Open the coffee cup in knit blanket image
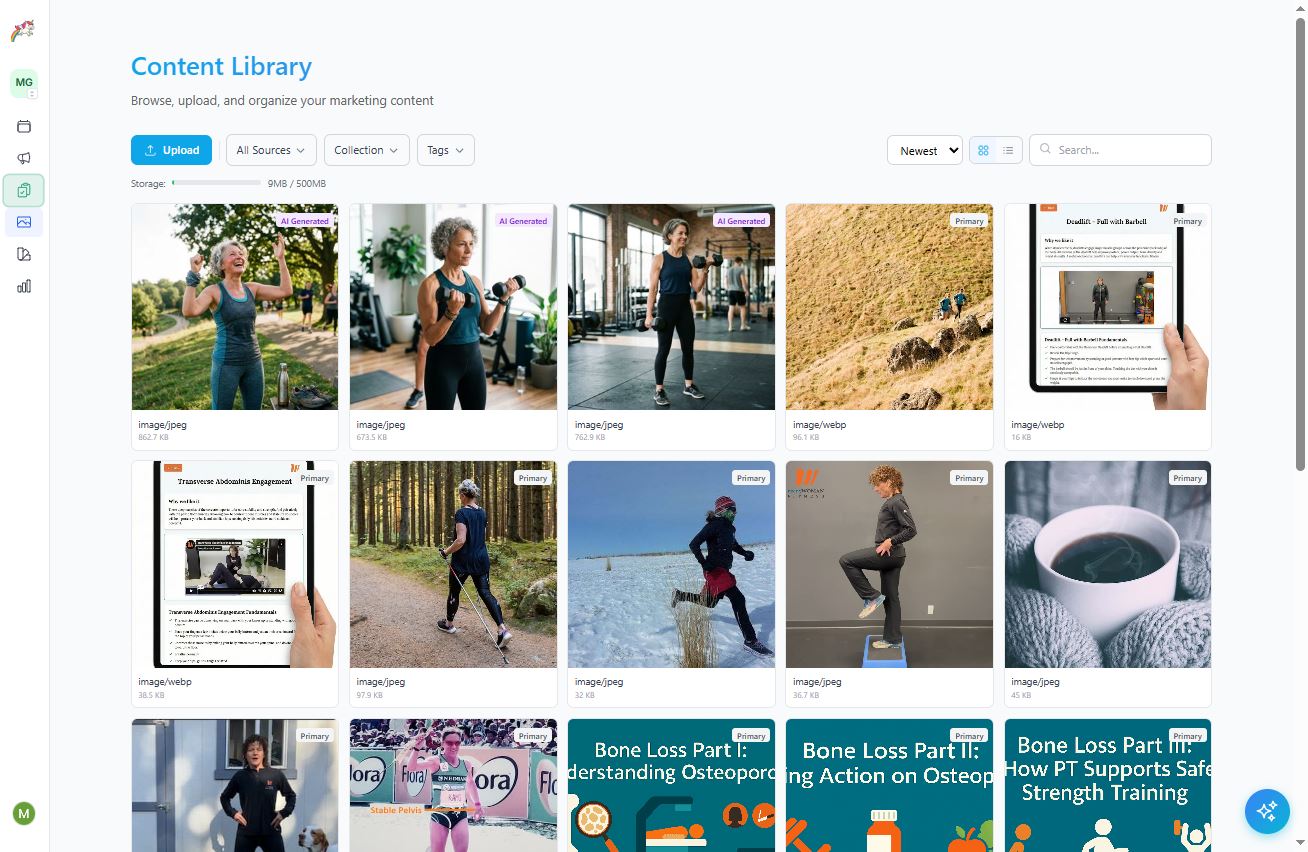The height and width of the screenshot is (852, 1308). 1108,564
